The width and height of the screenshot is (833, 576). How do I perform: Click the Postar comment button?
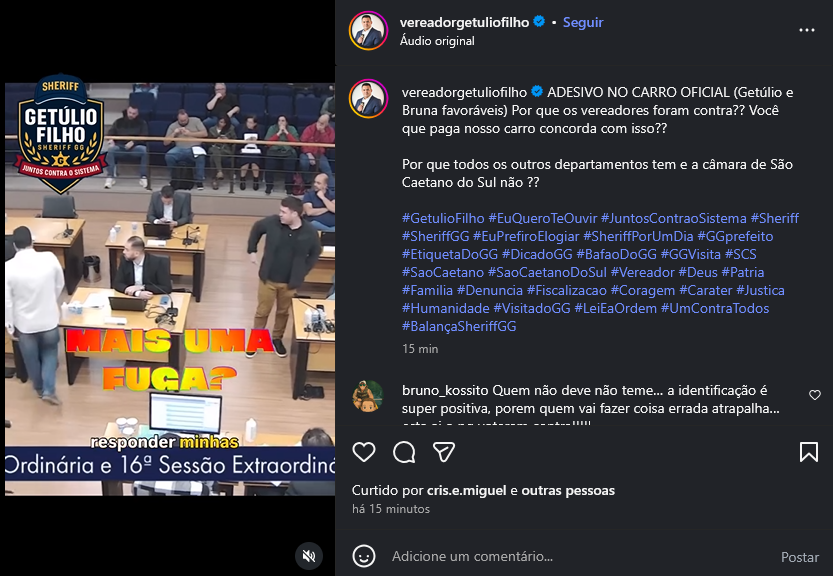pos(800,557)
